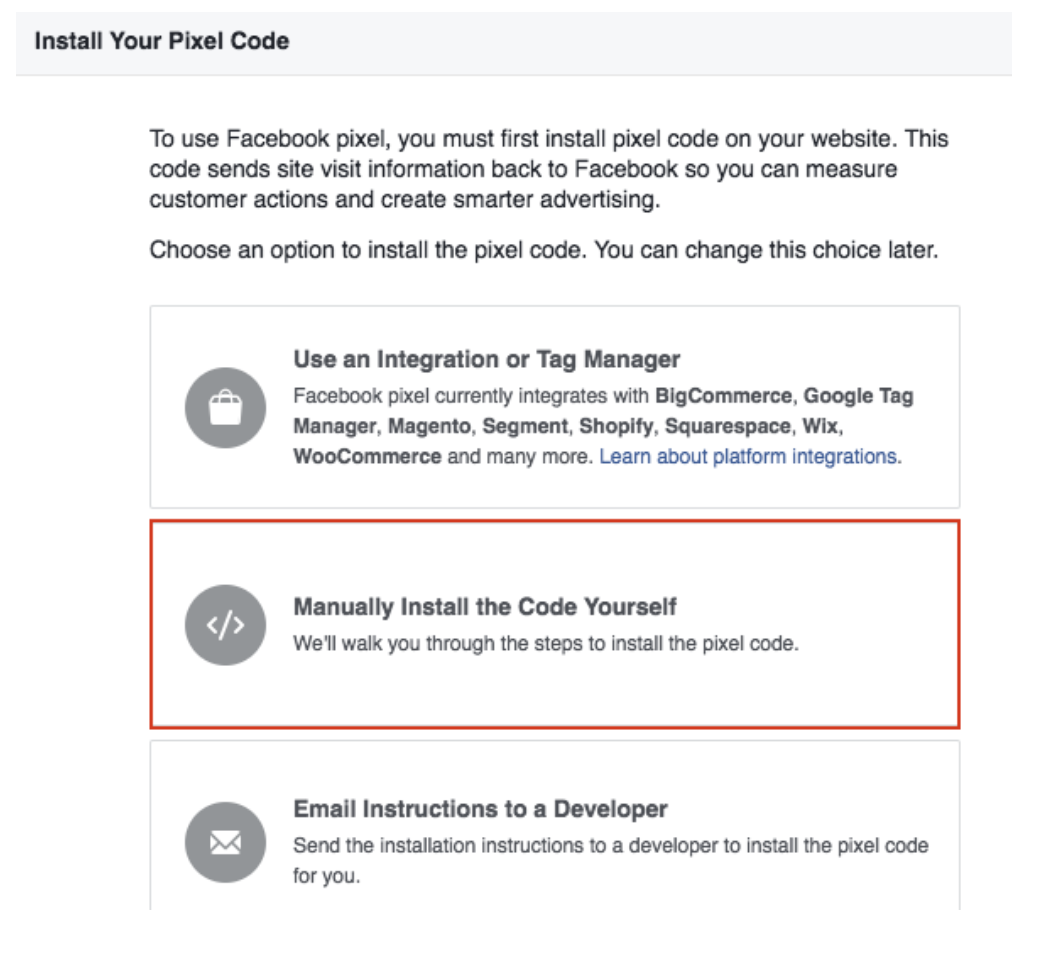Click the bold BigCommerce platform name
The width and height of the screenshot is (1056, 960).
point(723,396)
